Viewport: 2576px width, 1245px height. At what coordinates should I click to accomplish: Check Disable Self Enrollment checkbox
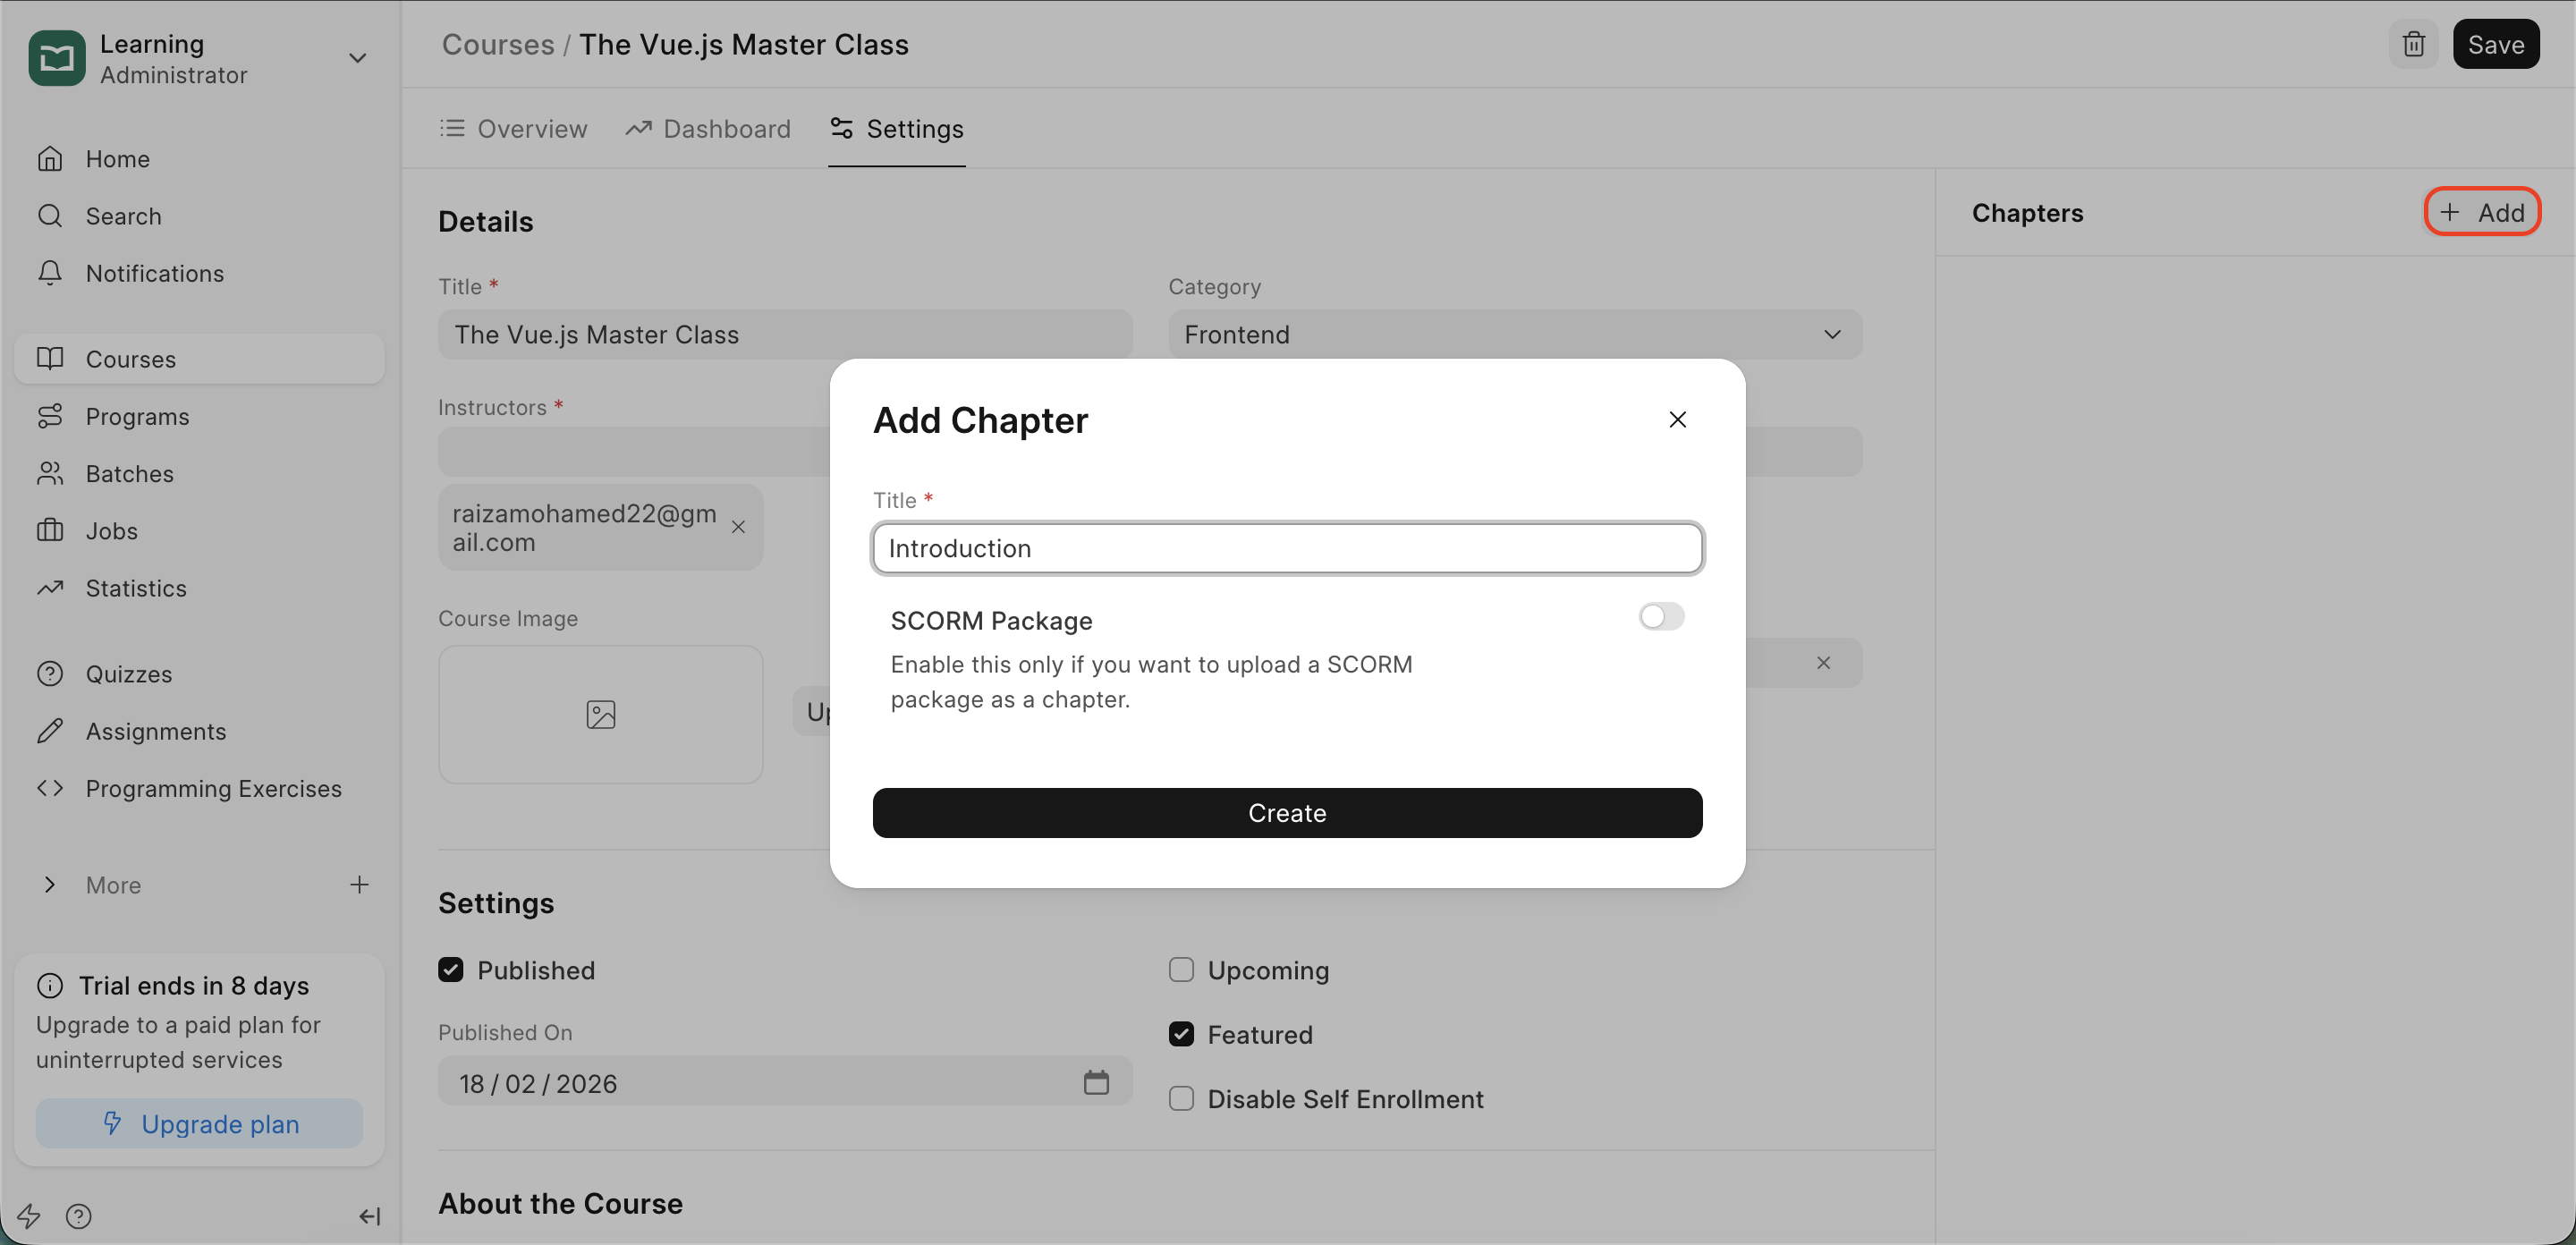click(x=1181, y=1099)
